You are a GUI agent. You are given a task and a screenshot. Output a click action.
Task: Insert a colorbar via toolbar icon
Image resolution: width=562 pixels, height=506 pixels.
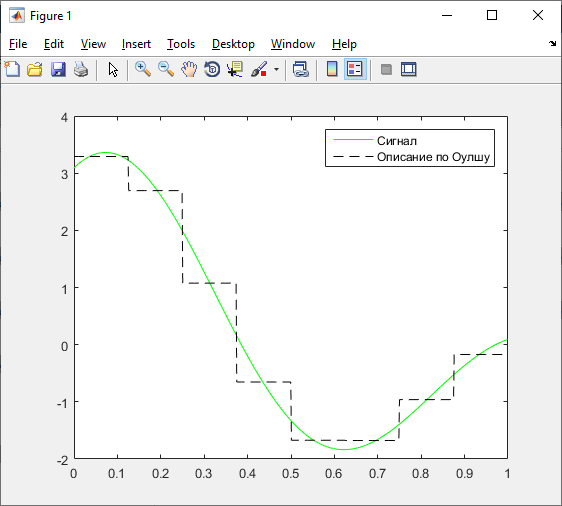[332, 69]
